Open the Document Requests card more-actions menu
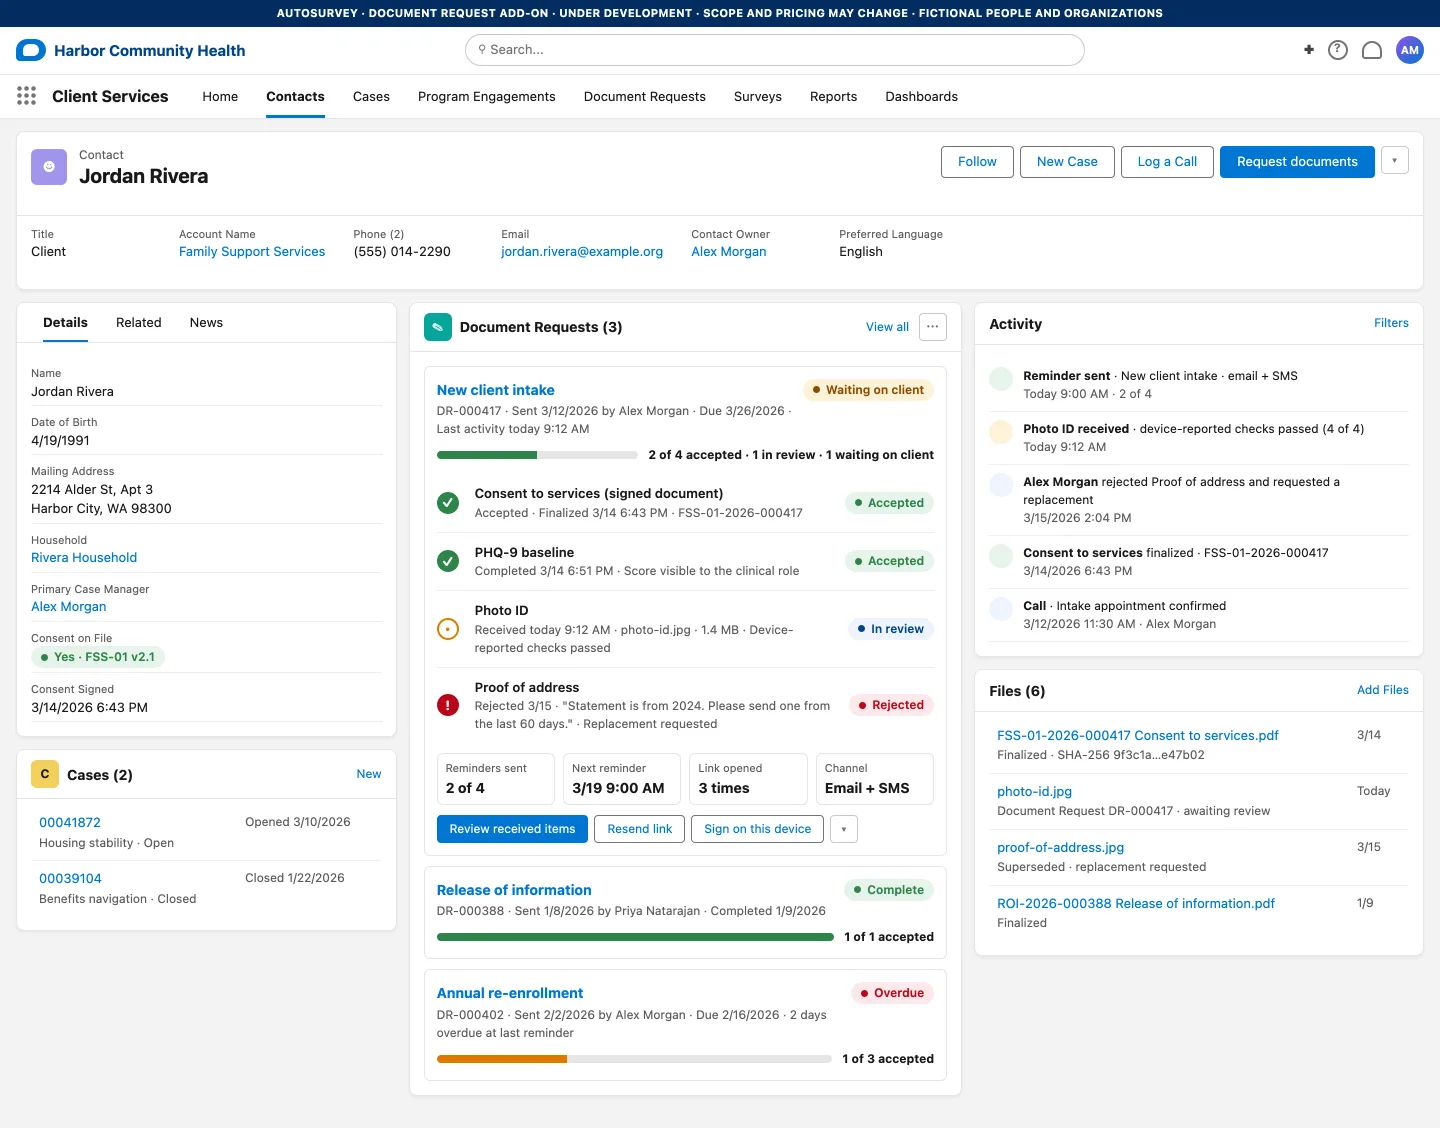Image resolution: width=1440 pixels, height=1128 pixels. pos(933,327)
